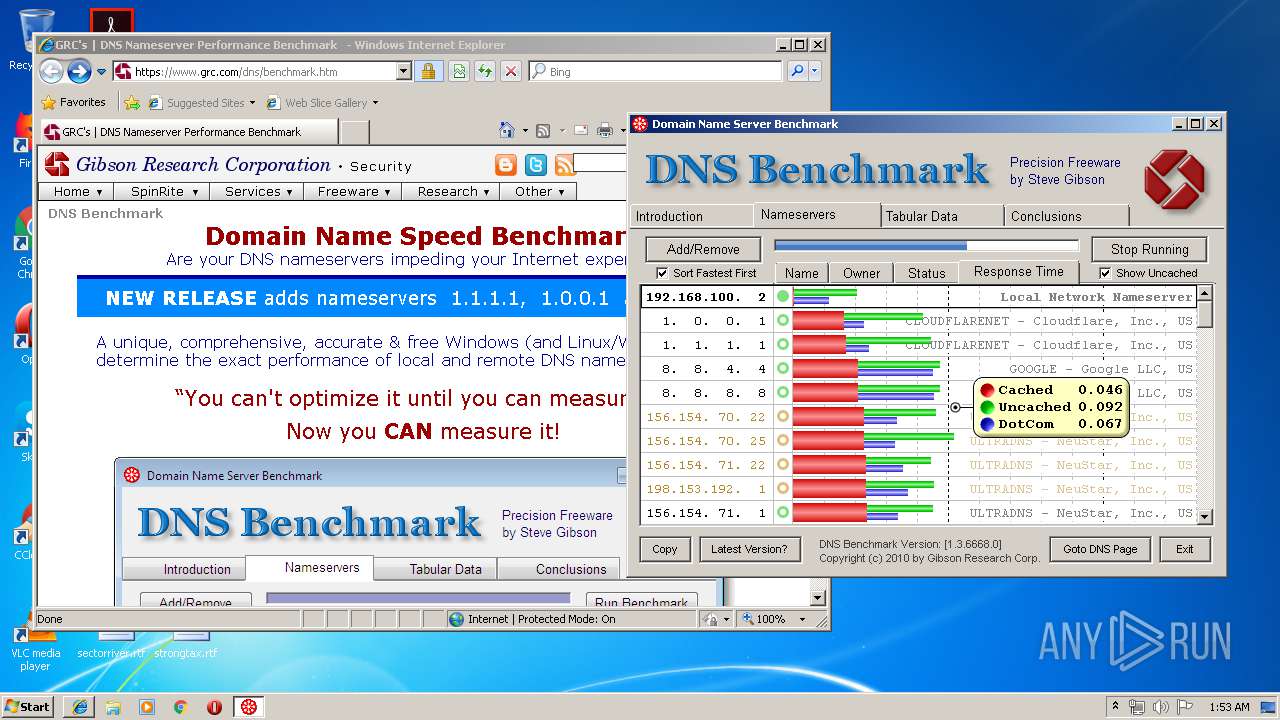Open the Twitter icon on GRC page
The width and height of the screenshot is (1280, 720).
click(536, 165)
